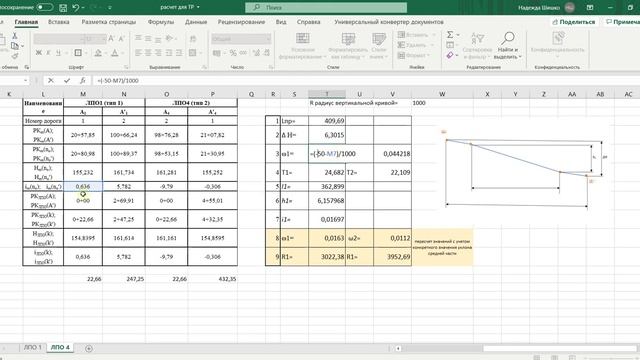Apply percent style format
640x360 pixels.
pyautogui.click(x=233, y=53)
